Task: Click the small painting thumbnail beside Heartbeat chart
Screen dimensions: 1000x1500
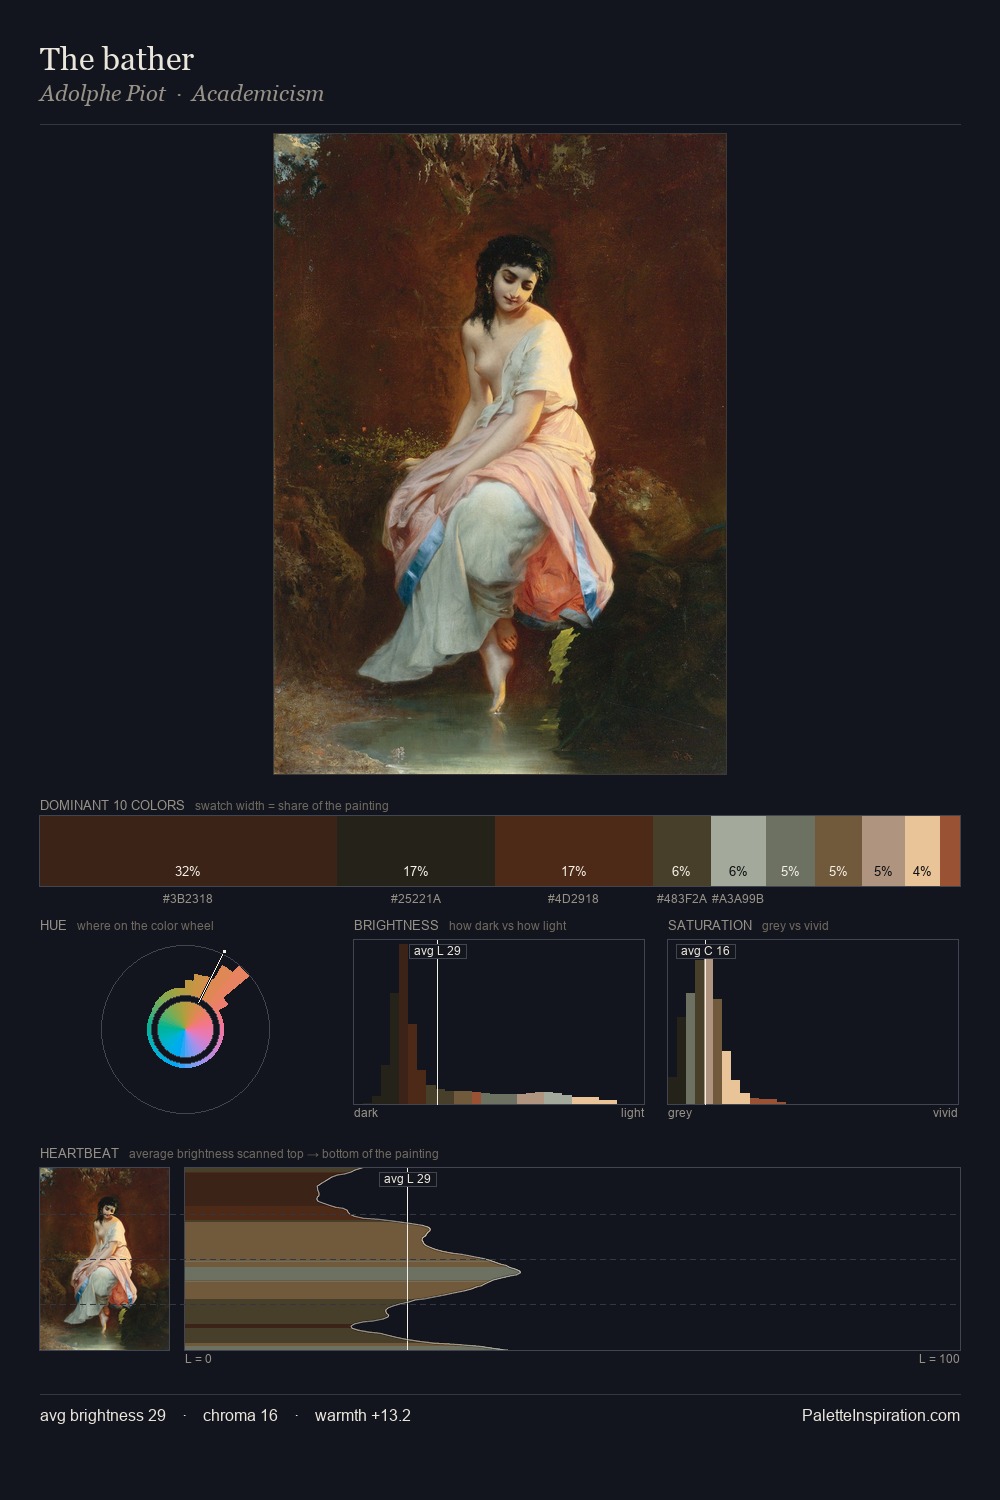Action: tap(105, 1259)
